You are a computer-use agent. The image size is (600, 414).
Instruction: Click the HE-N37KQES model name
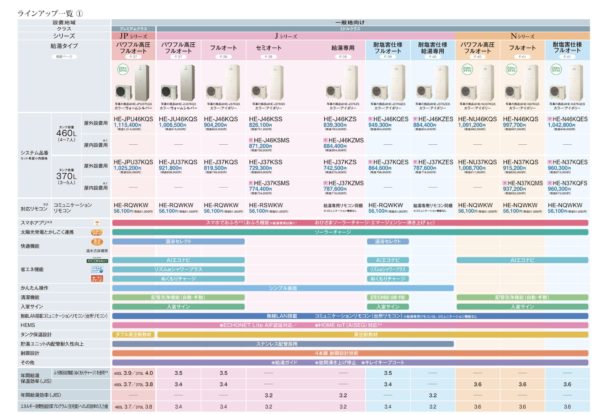(570, 162)
